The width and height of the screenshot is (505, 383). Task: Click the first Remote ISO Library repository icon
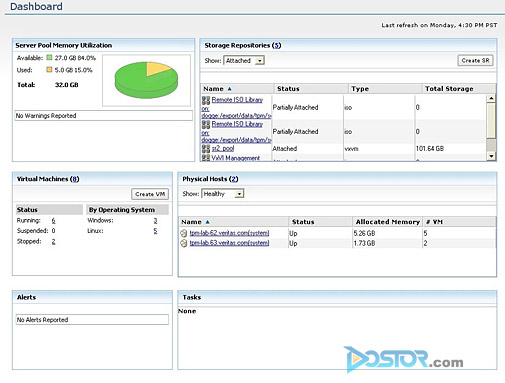coord(206,100)
